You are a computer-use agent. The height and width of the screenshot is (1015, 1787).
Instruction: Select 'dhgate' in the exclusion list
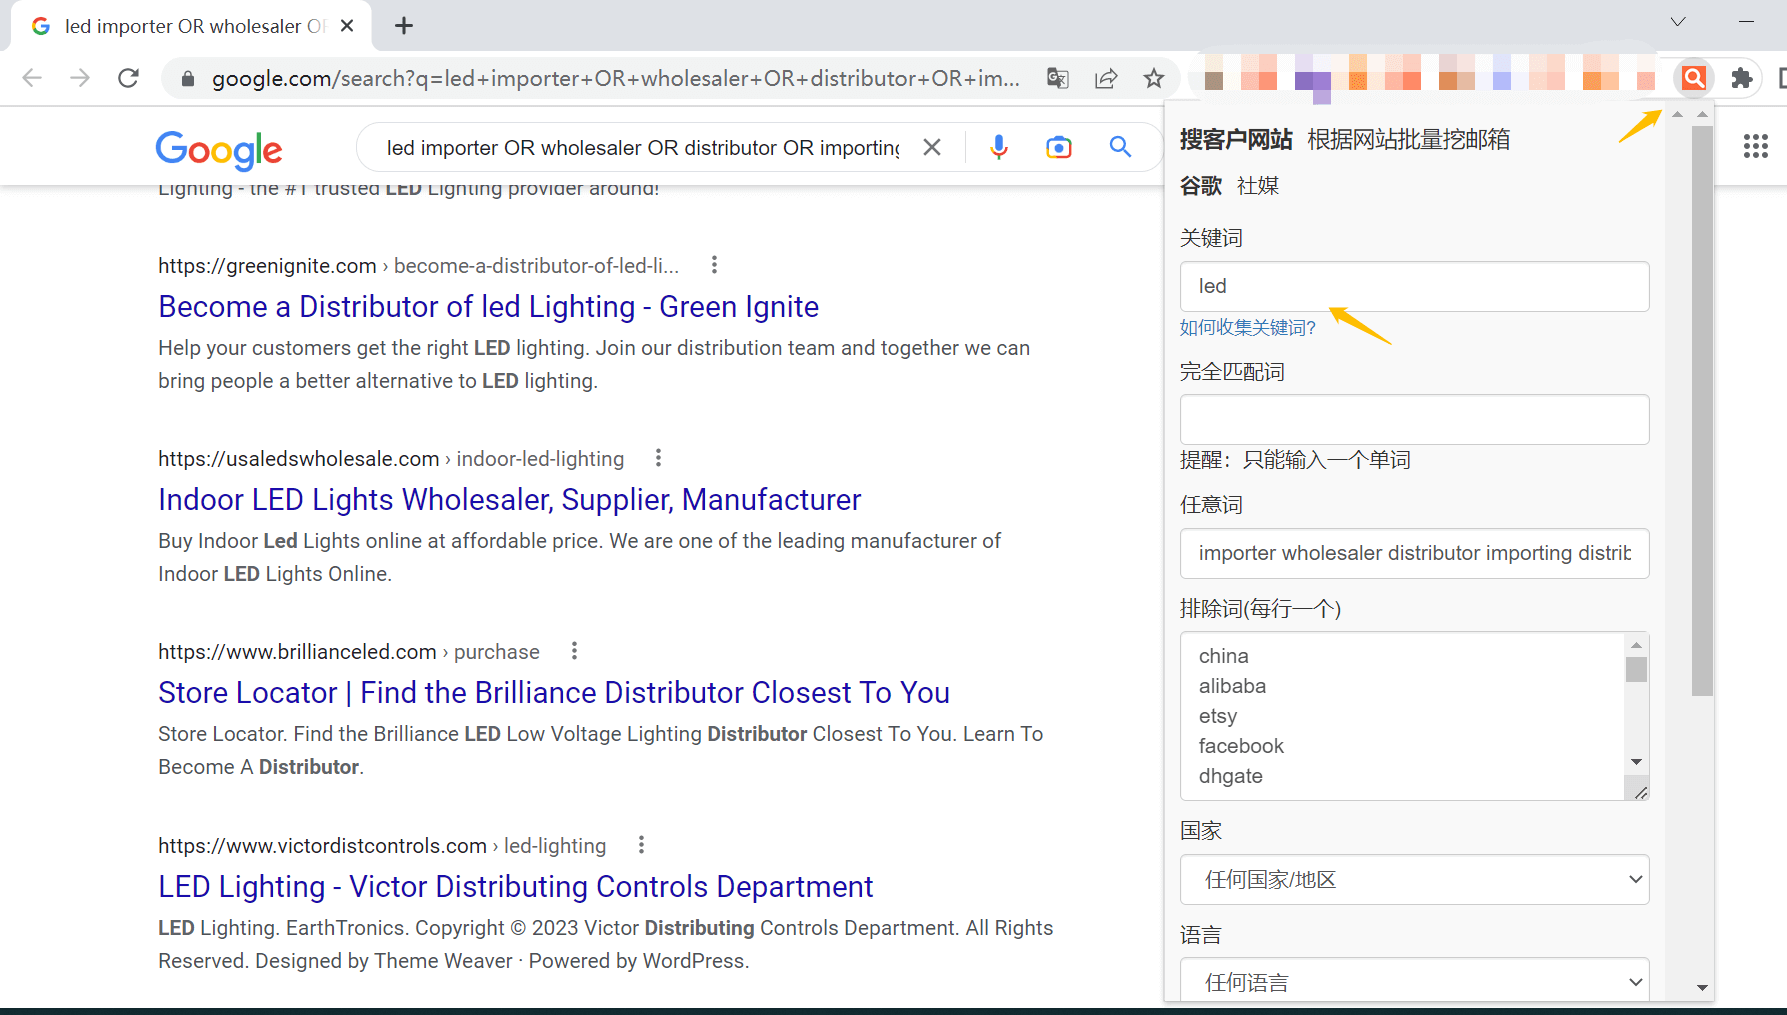point(1230,776)
